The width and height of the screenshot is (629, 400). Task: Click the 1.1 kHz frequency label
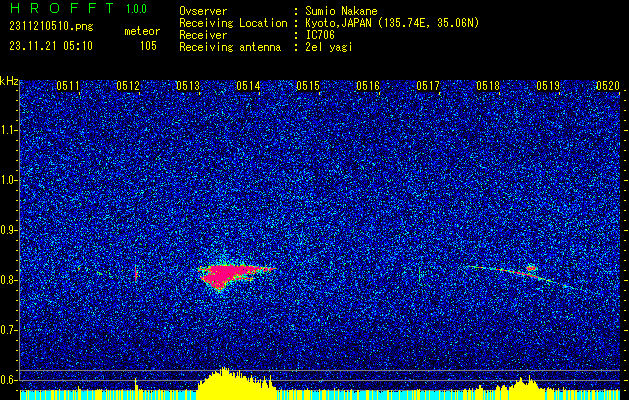pos(8,130)
